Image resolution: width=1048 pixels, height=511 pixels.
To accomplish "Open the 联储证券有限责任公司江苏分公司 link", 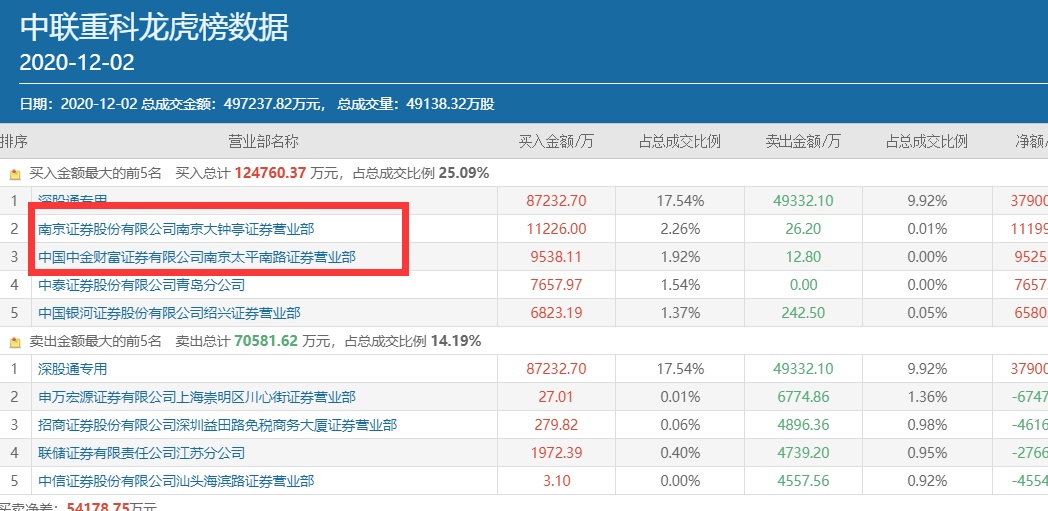I will [142, 454].
